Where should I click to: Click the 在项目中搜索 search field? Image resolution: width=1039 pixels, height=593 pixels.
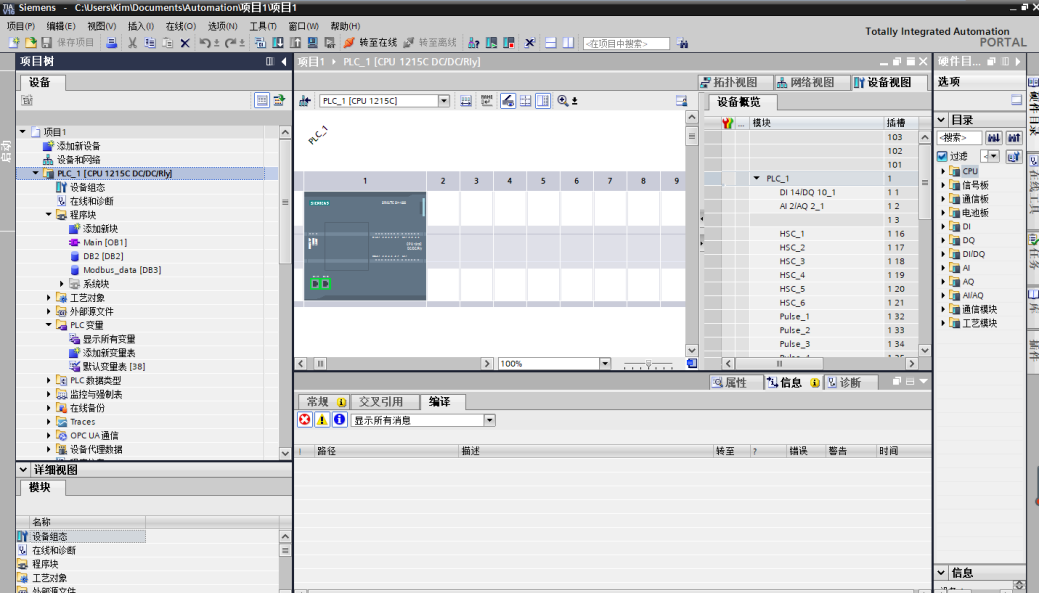pos(626,43)
